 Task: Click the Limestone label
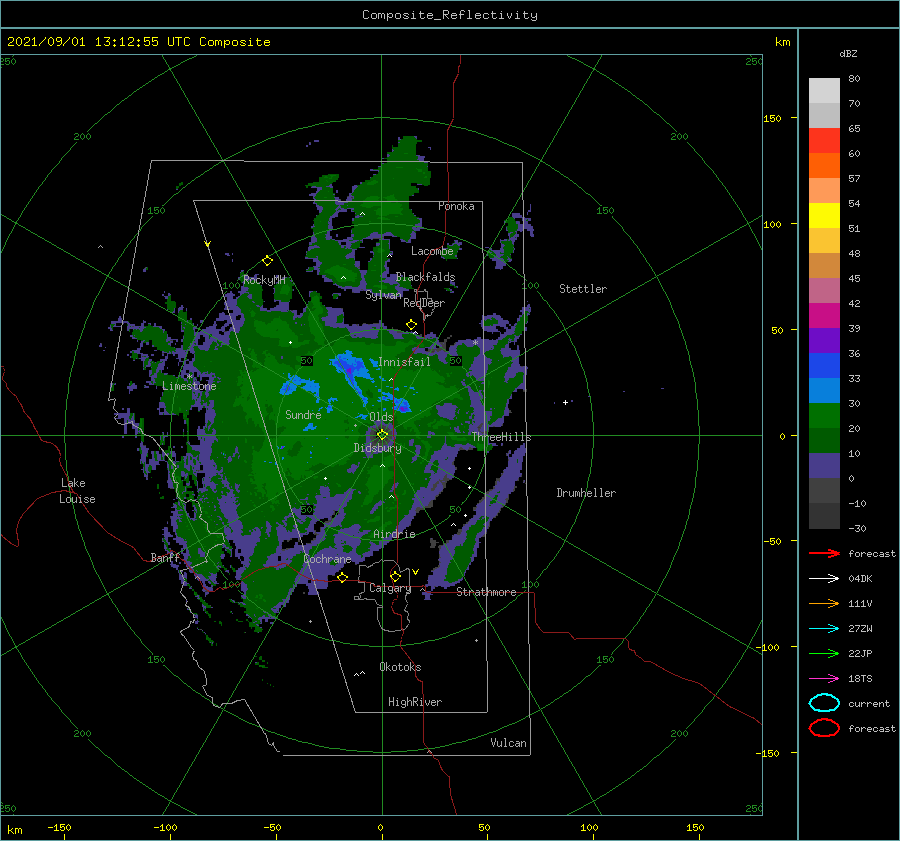pos(189,386)
